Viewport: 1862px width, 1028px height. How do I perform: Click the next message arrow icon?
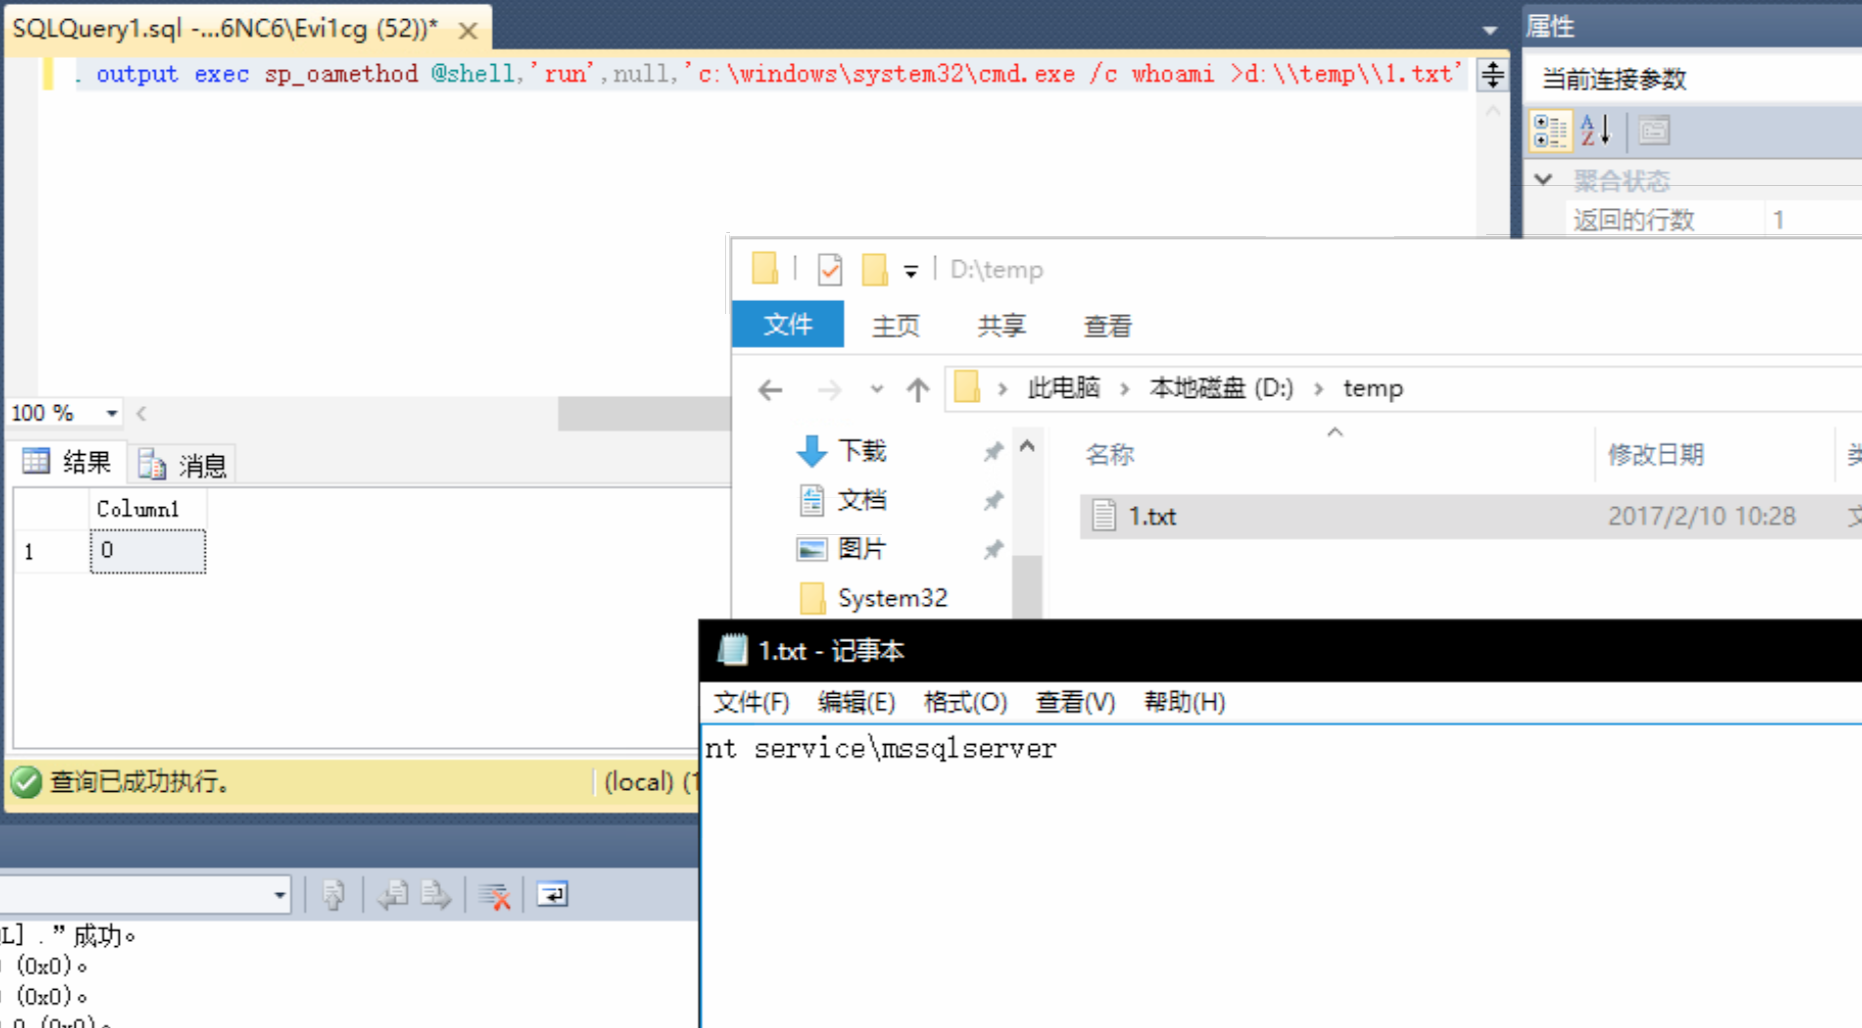[437, 894]
